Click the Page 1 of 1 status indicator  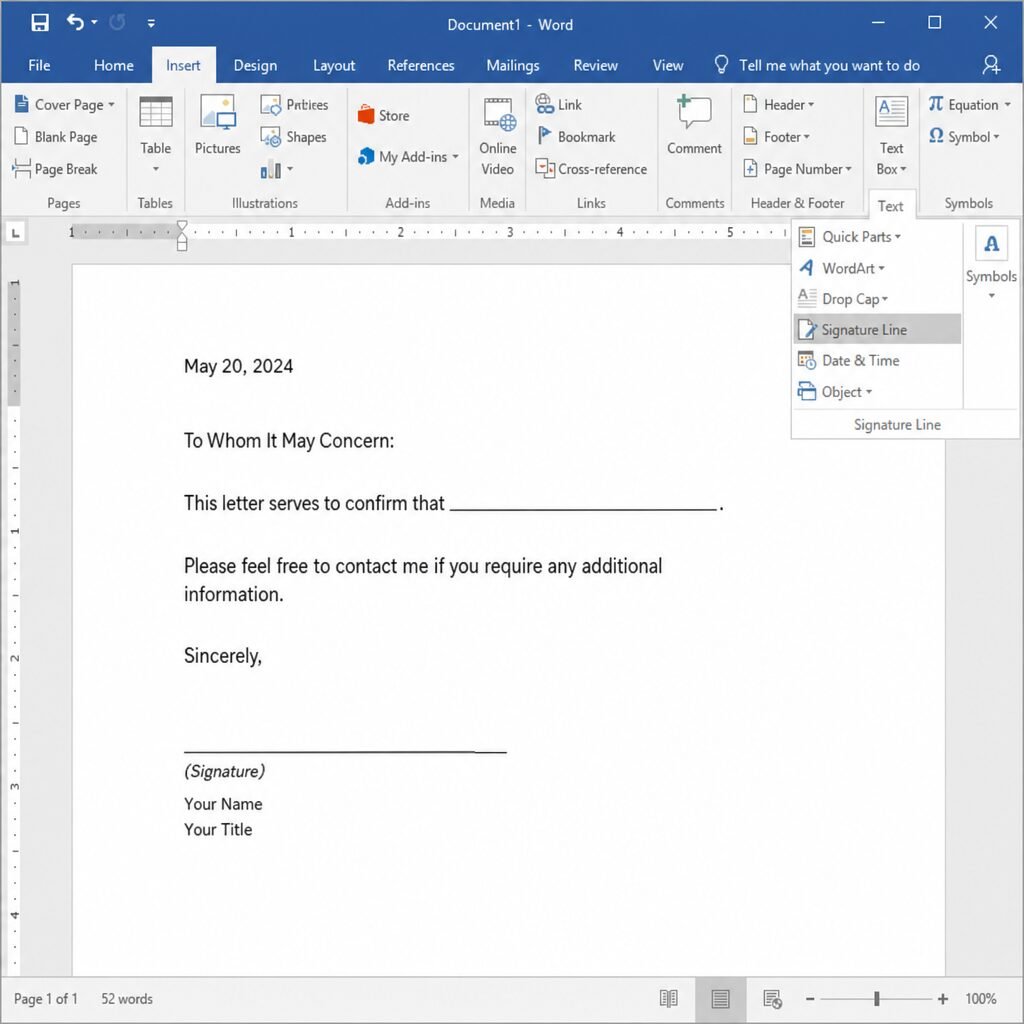46,999
